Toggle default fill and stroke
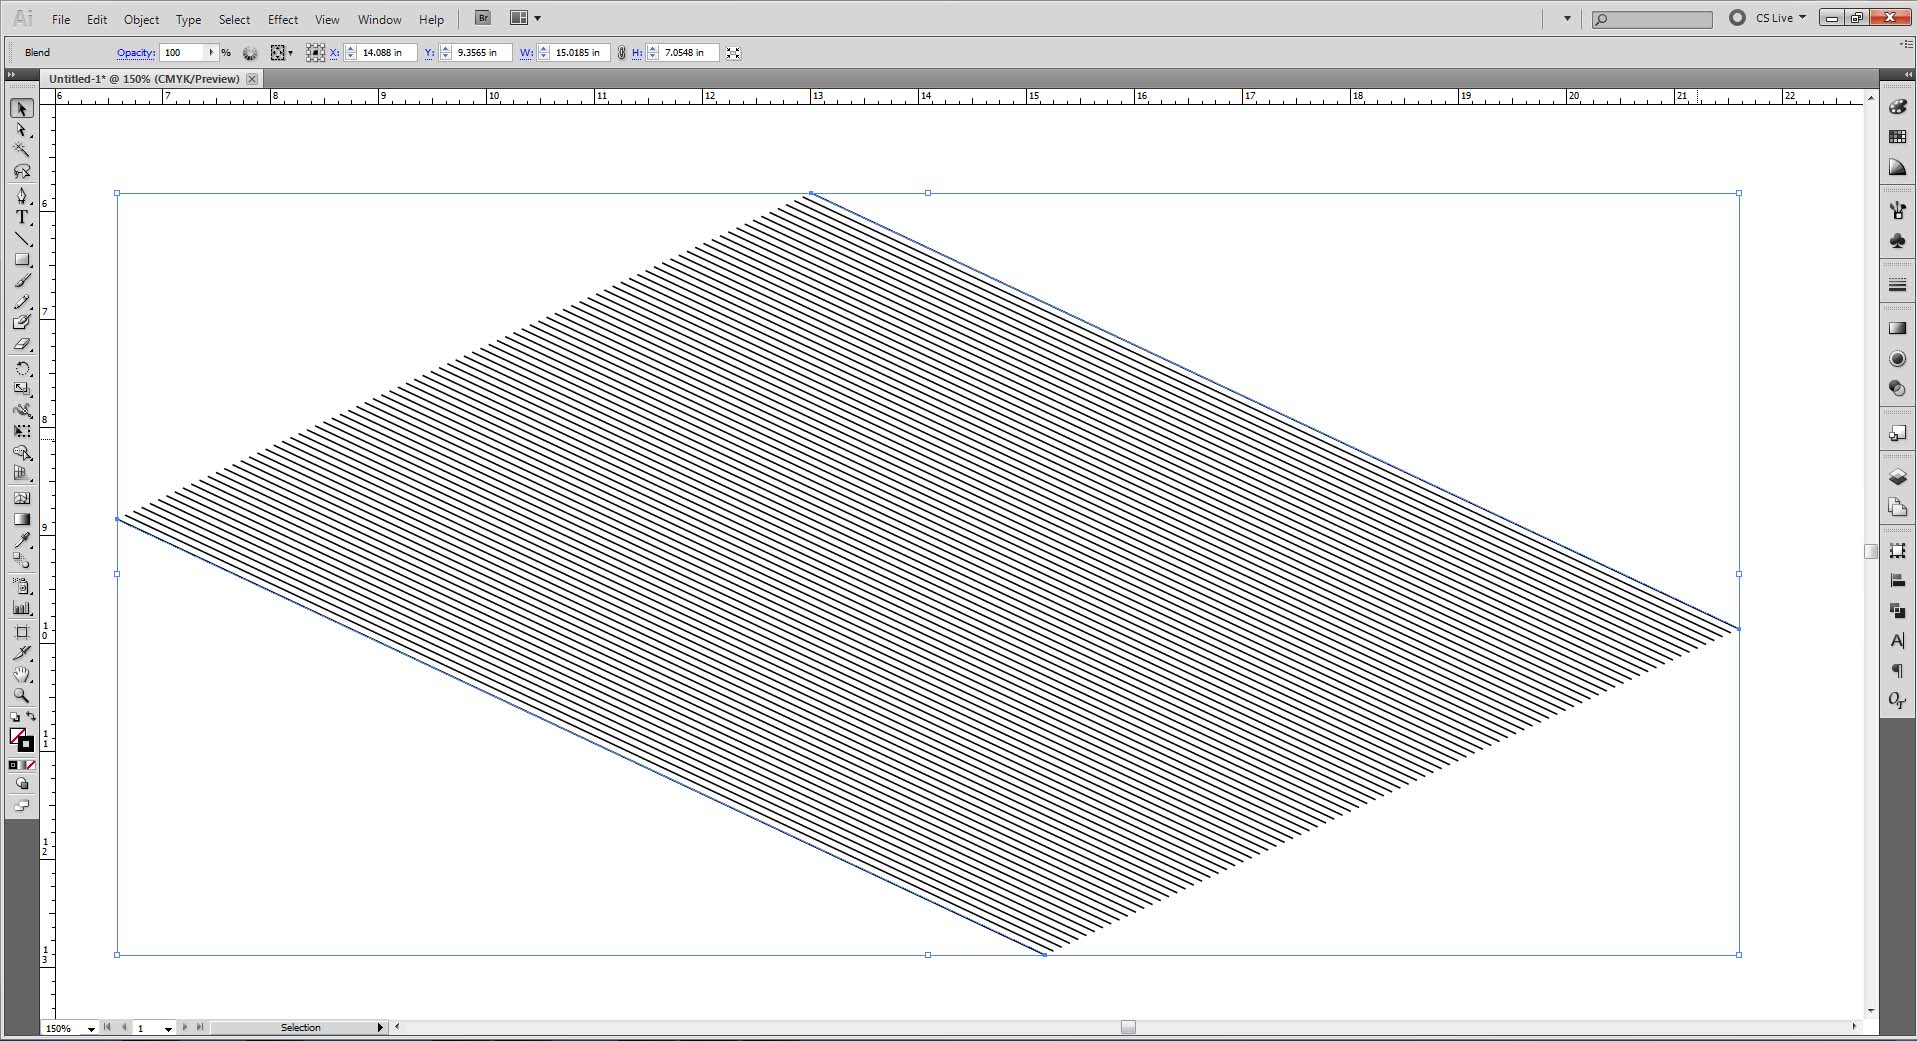The image size is (1917, 1041). pos(15,716)
